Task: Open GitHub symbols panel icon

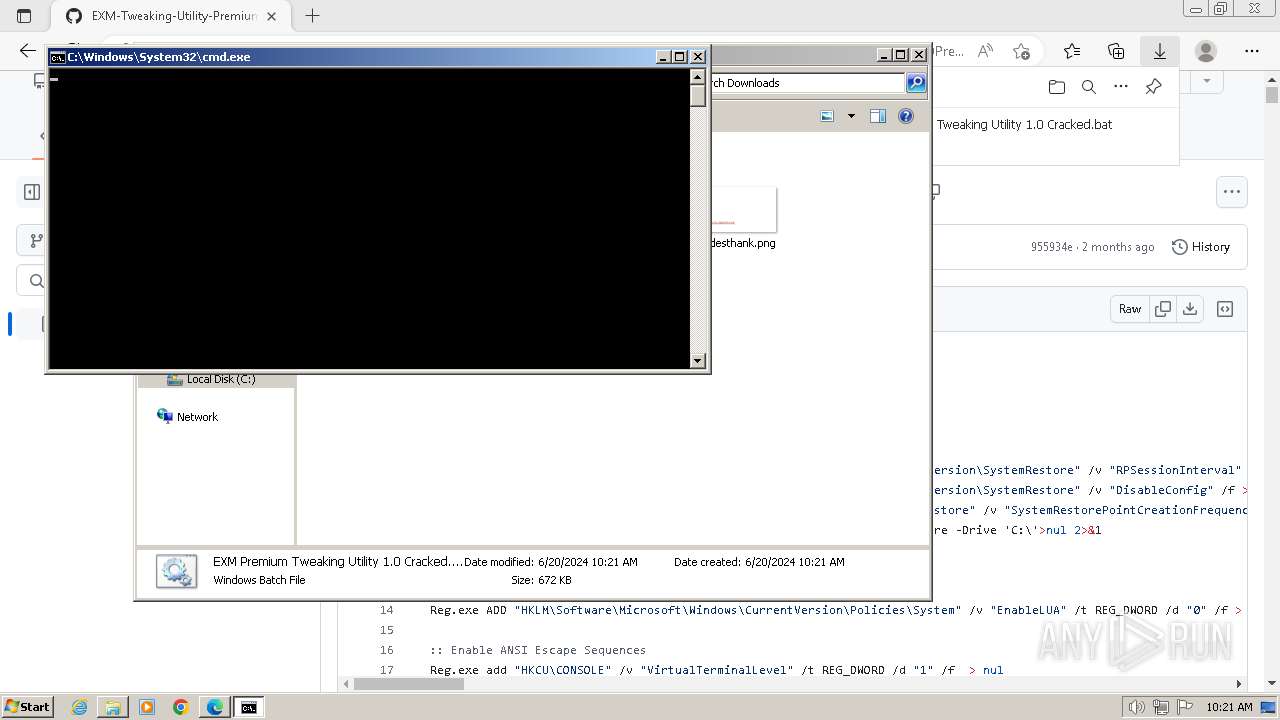Action: click(x=1225, y=309)
